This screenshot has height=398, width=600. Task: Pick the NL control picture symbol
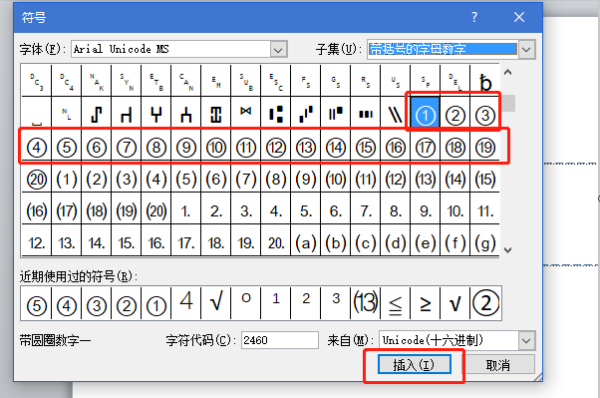pos(67,113)
